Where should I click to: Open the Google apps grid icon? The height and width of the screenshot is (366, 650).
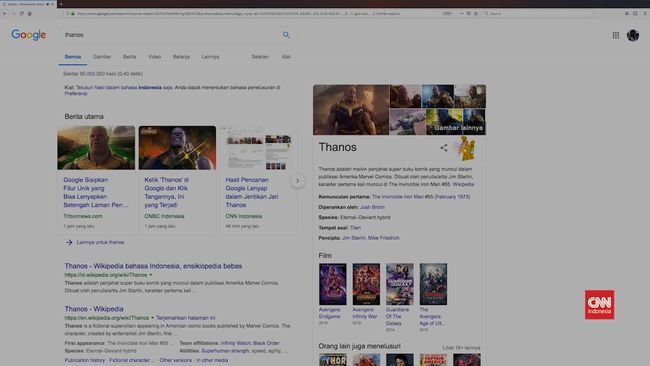(616, 35)
